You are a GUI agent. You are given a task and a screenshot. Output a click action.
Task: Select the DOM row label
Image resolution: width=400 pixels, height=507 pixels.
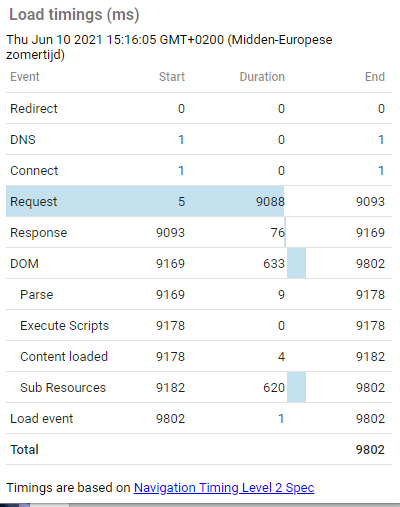[x=24, y=264]
